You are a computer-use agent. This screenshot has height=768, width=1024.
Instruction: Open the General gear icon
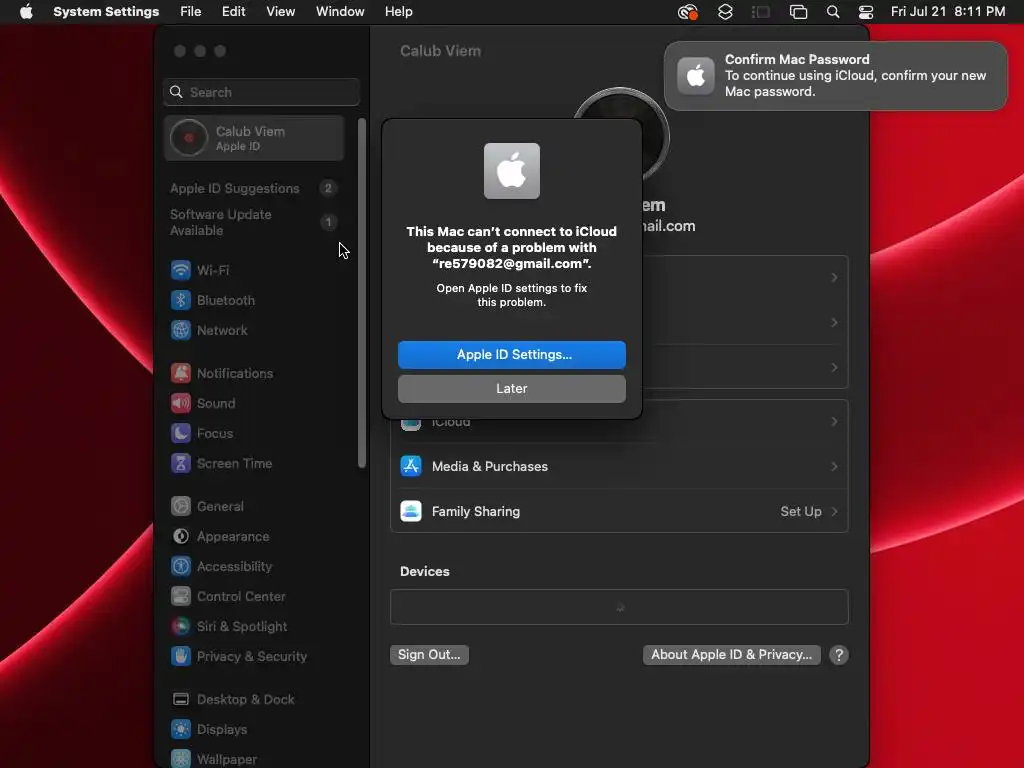coord(181,506)
